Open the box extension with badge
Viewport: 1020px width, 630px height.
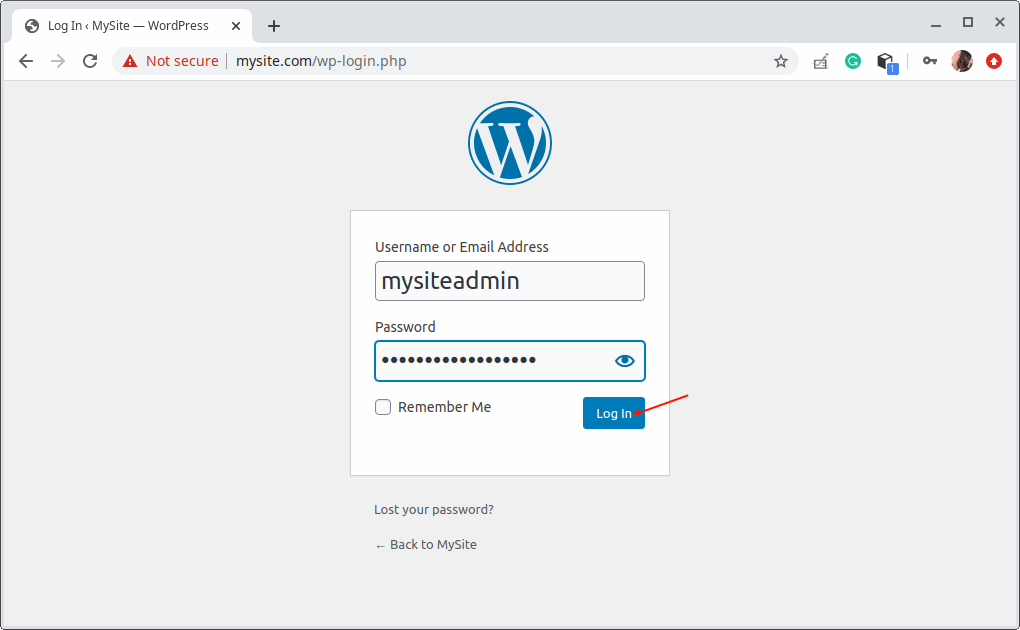(885, 62)
